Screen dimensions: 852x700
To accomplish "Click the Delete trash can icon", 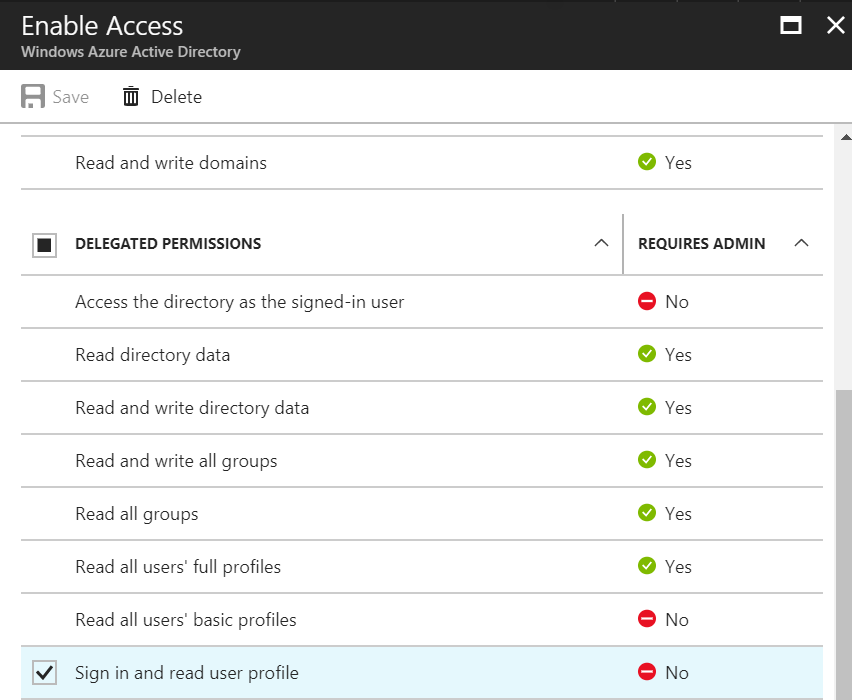I will click(x=130, y=97).
